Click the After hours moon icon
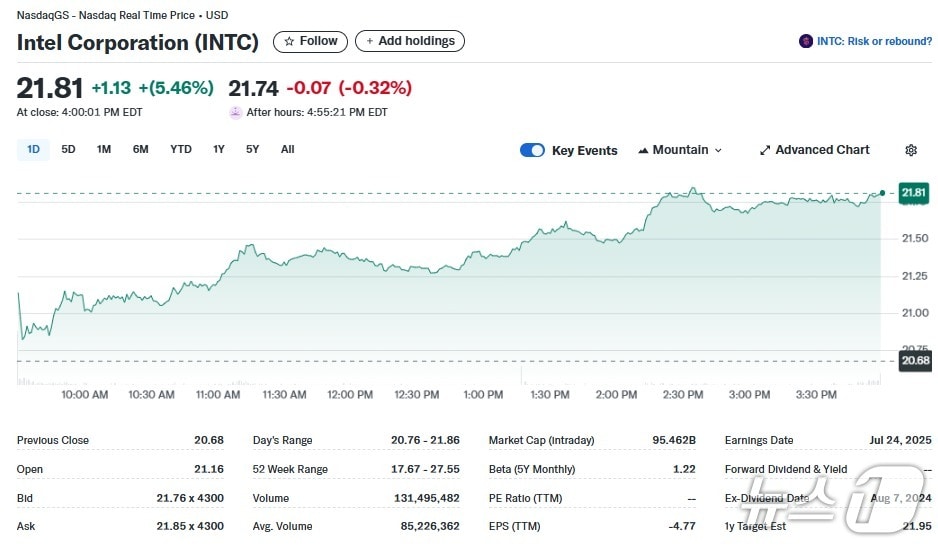Screen dimensions: 938x547 pyautogui.click(x=236, y=112)
